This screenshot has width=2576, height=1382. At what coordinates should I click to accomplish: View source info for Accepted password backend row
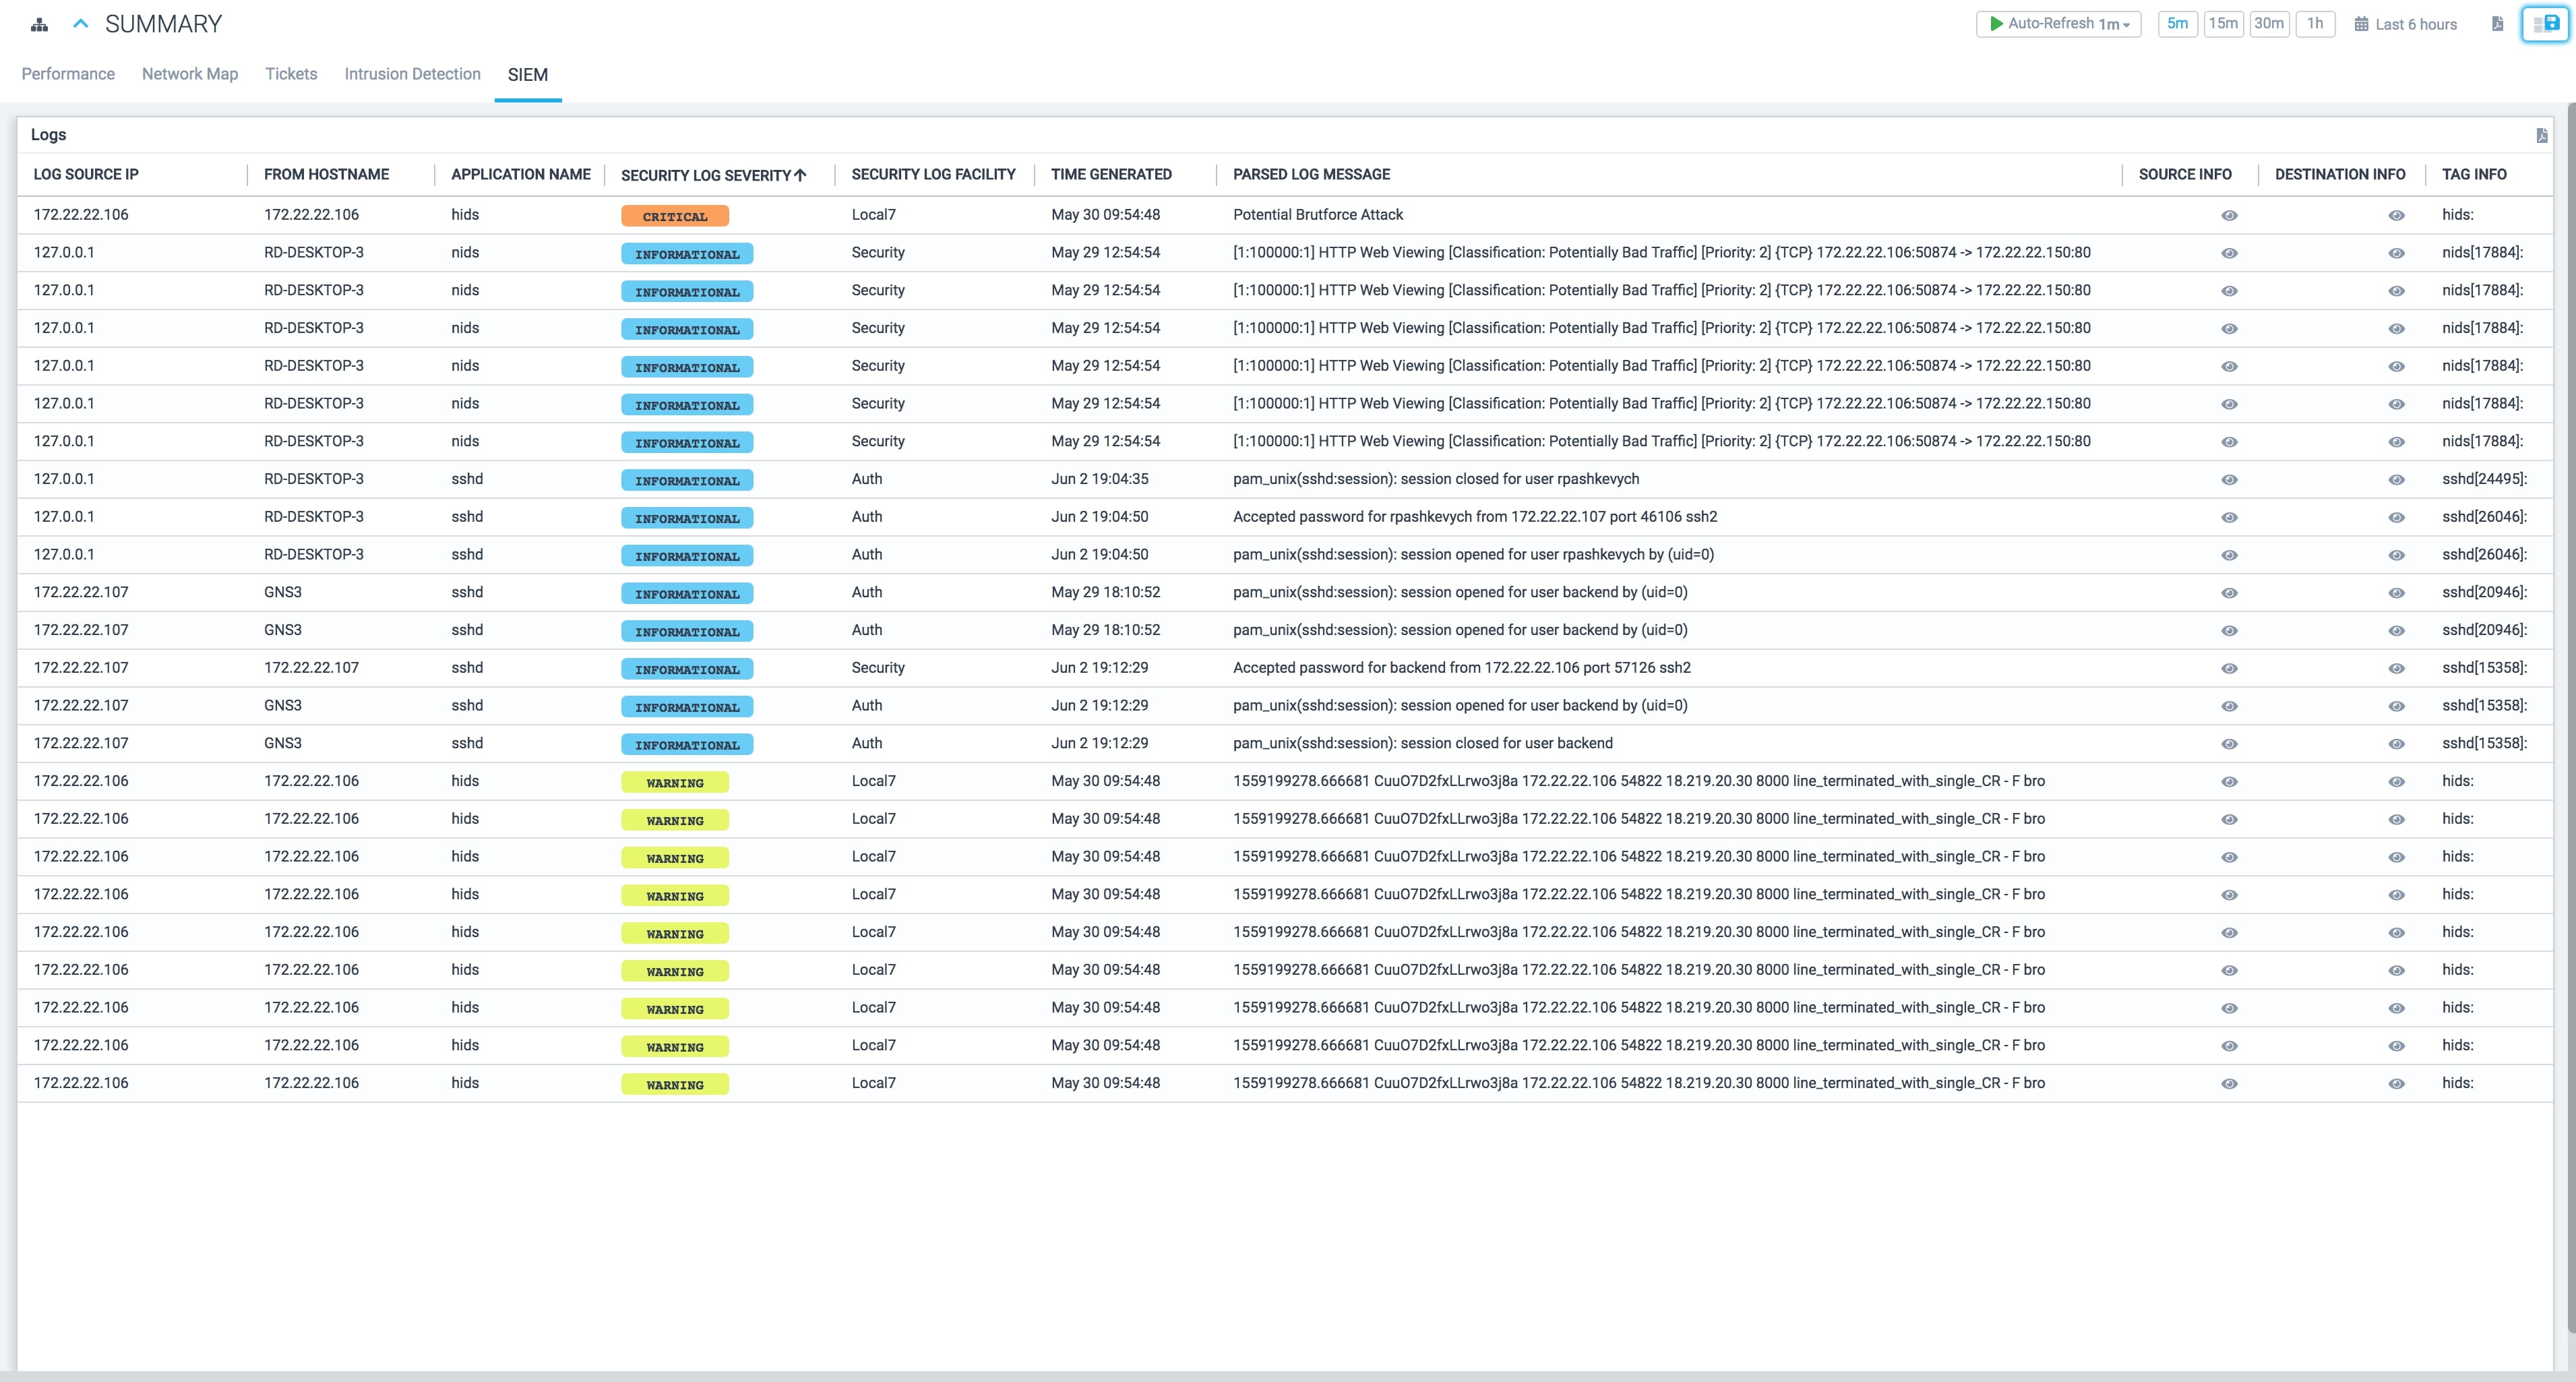pos(2229,669)
